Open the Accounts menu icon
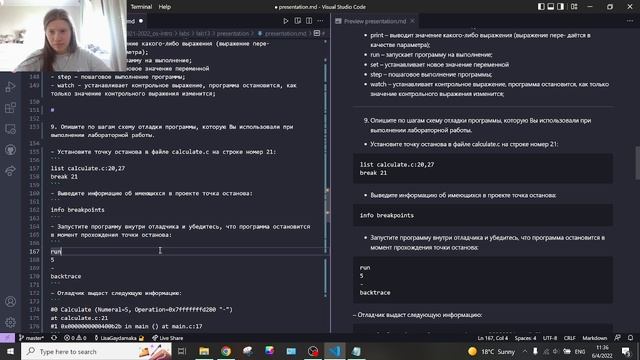This screenshot has height=360, width=640. (11, 301)
